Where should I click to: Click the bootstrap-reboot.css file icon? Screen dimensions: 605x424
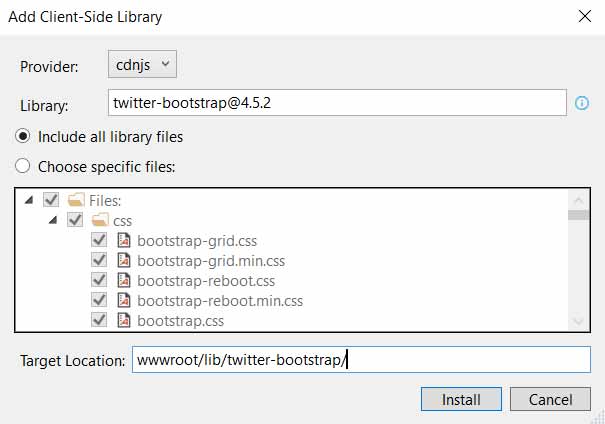point(123,280)
